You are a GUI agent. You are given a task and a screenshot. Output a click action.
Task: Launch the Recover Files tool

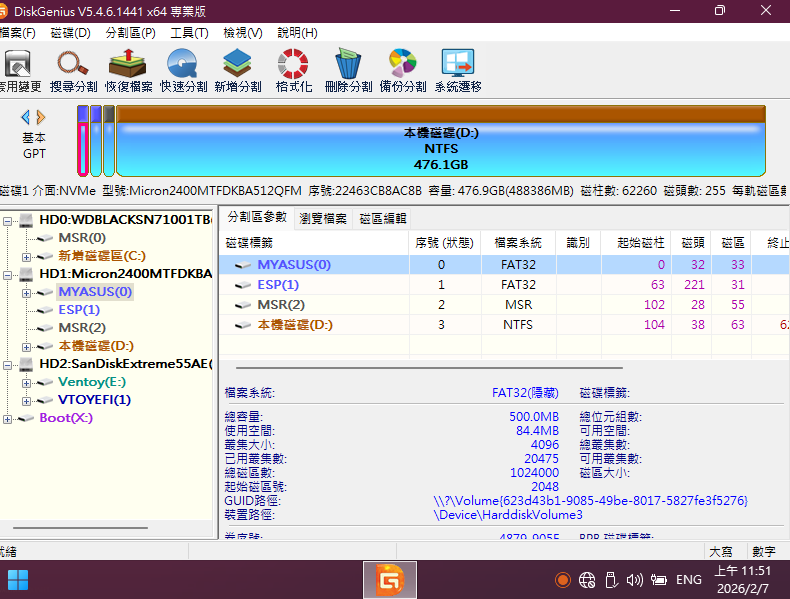(x=128, y=70)
